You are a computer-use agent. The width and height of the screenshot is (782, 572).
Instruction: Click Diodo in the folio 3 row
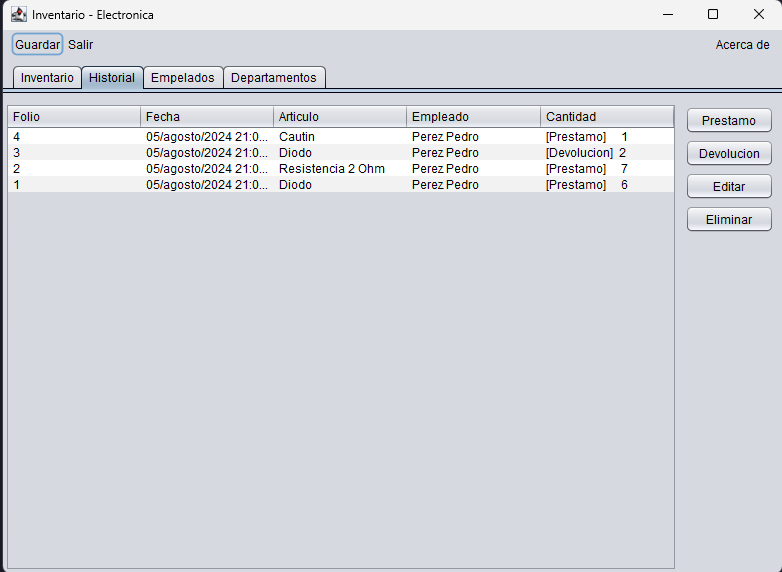point(340,153)
